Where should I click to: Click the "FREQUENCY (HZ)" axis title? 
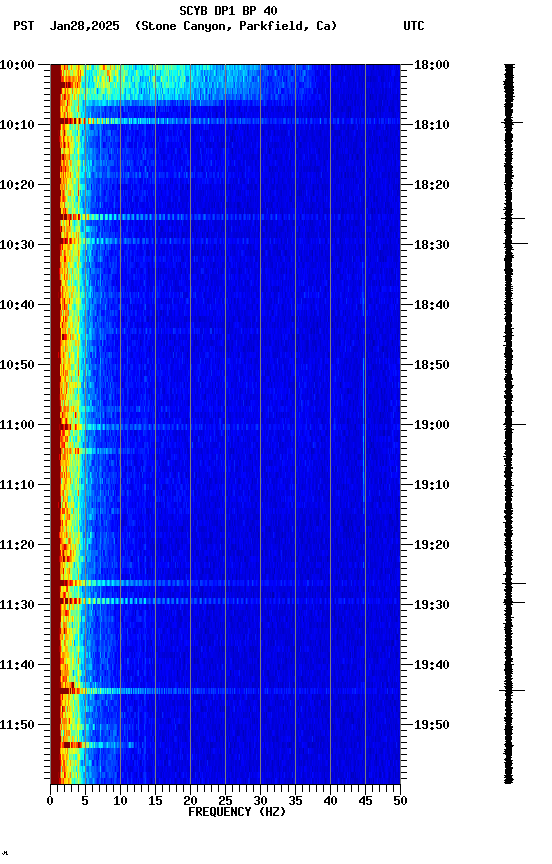pyautogui.click(x=237, y=812)
